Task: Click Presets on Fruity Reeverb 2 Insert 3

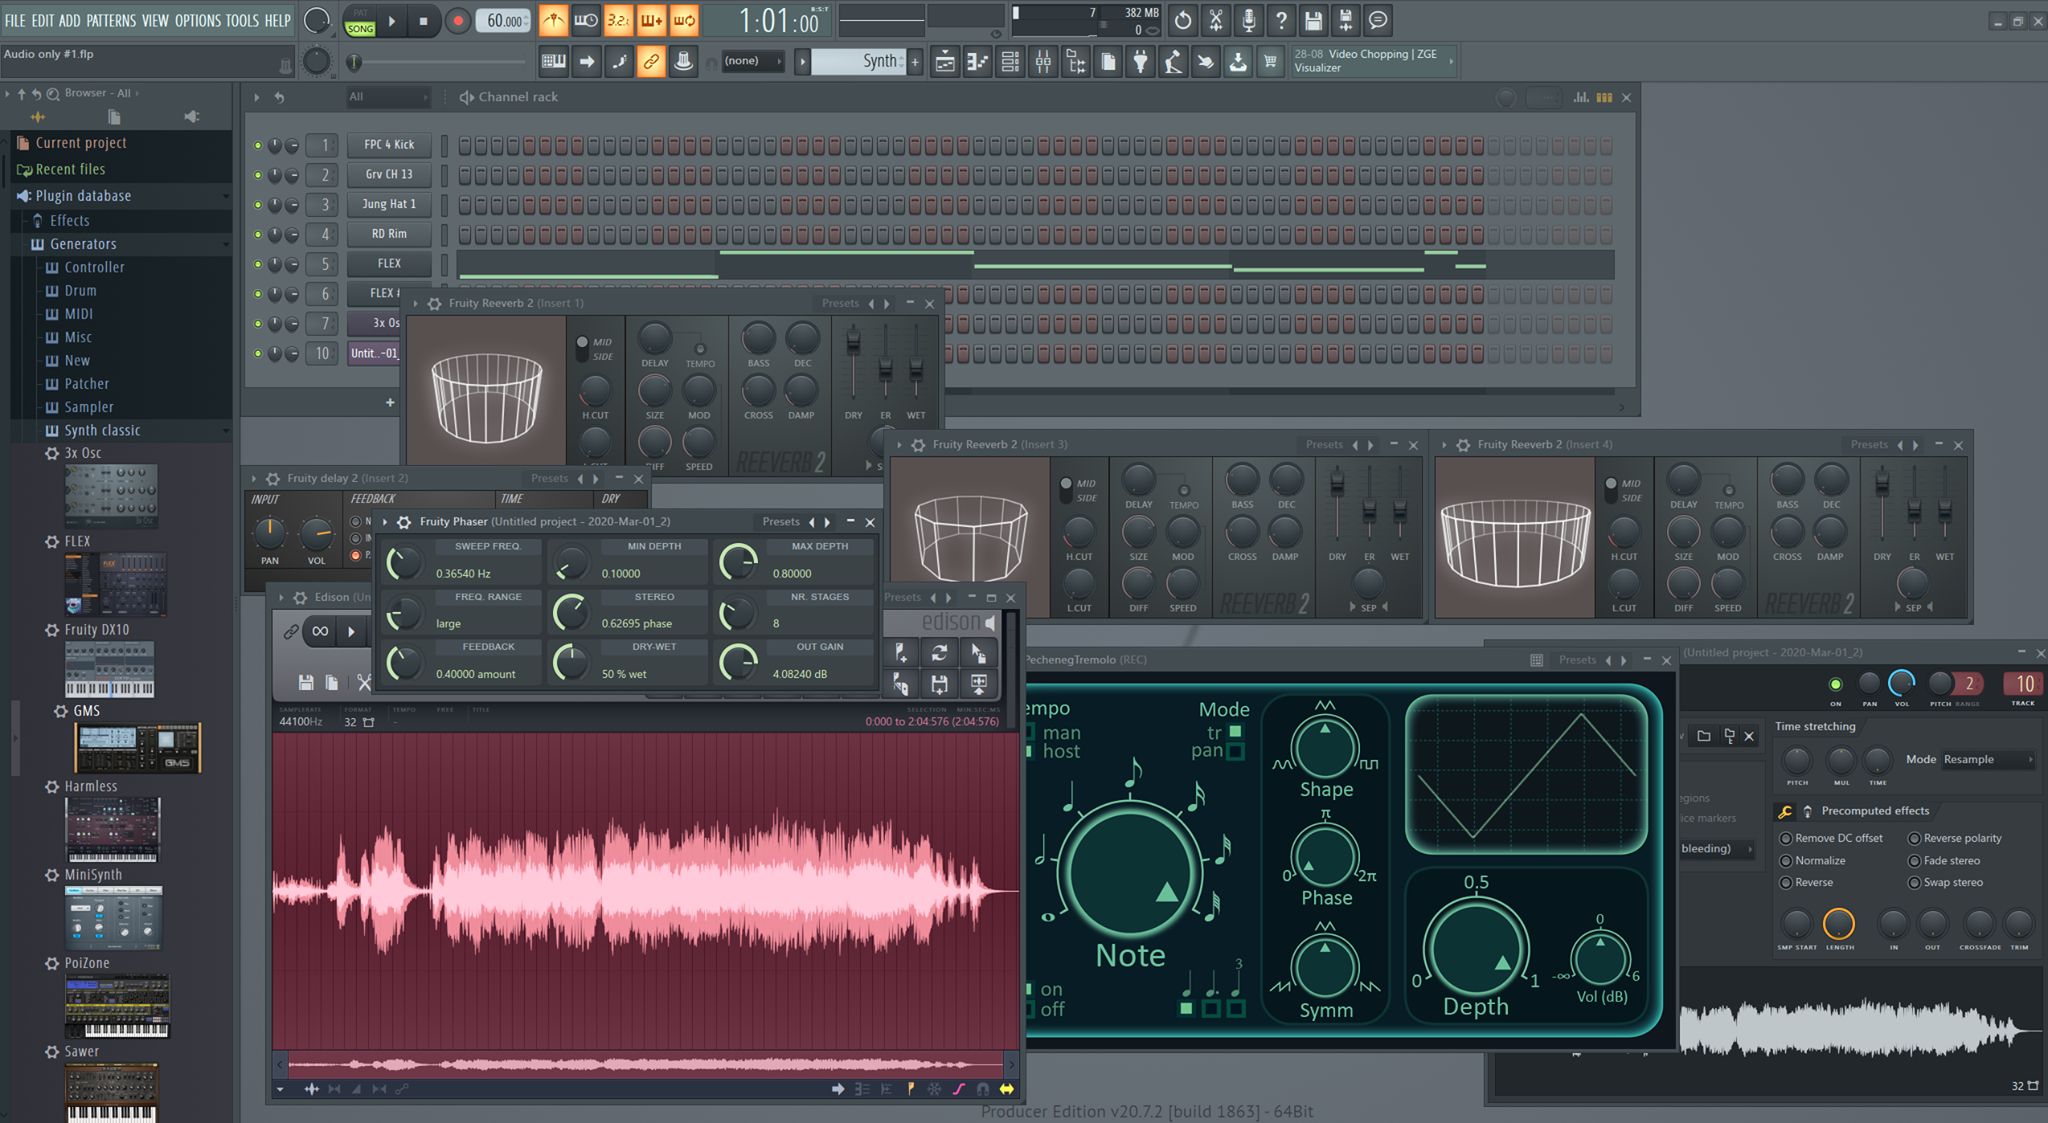Action: click(1323, 444)
